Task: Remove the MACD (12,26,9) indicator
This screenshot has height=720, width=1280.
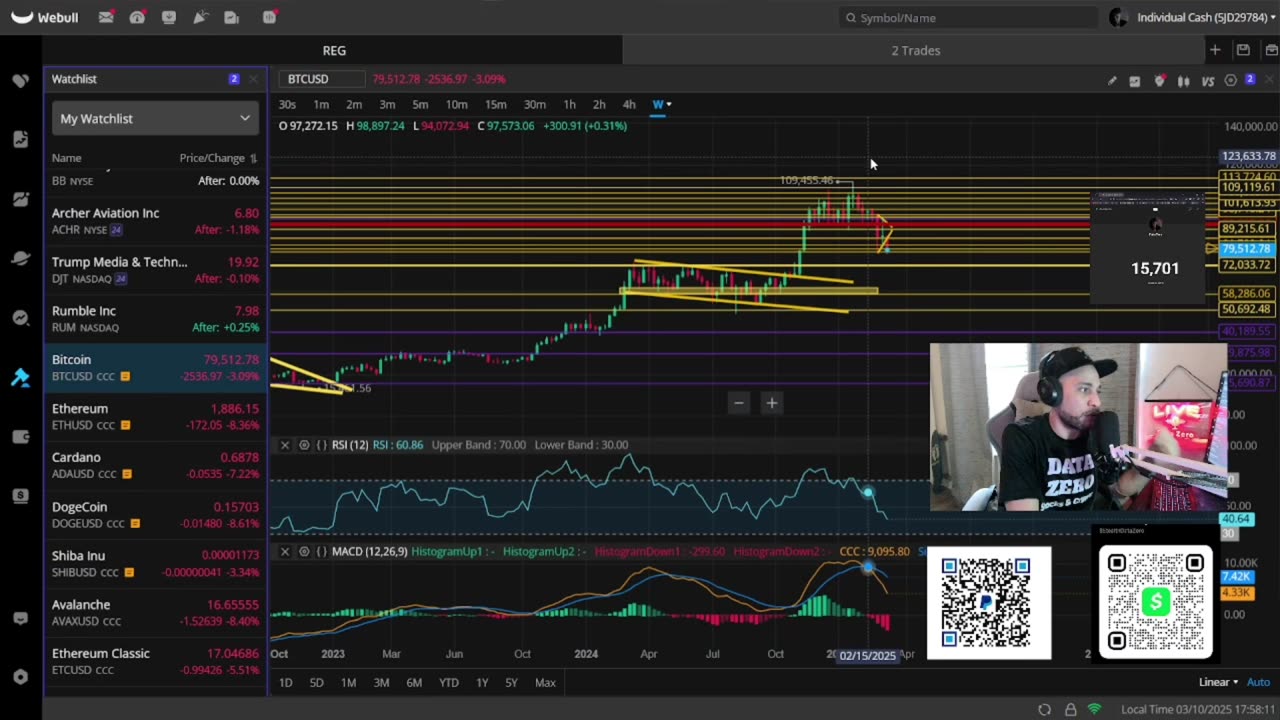Action: [285, 552]
